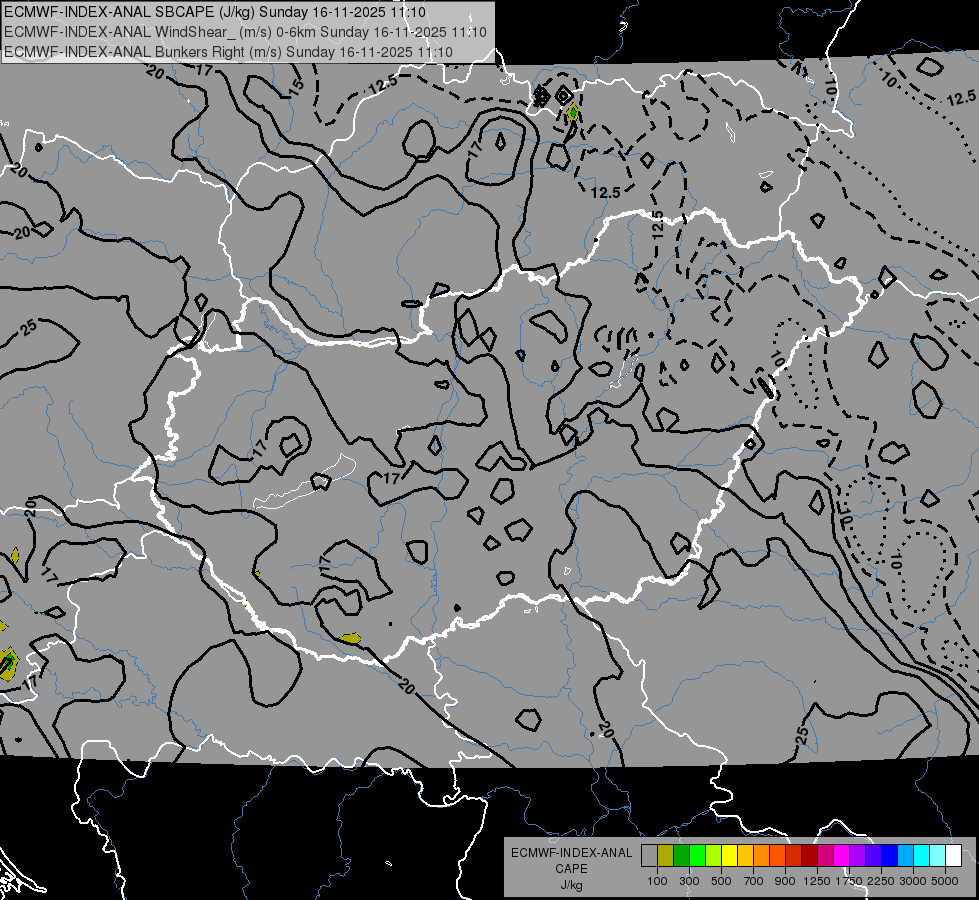Viewport: 979px width, 900px height.
Task: Choose the bright green legend swatch
Action: [697, 856]
